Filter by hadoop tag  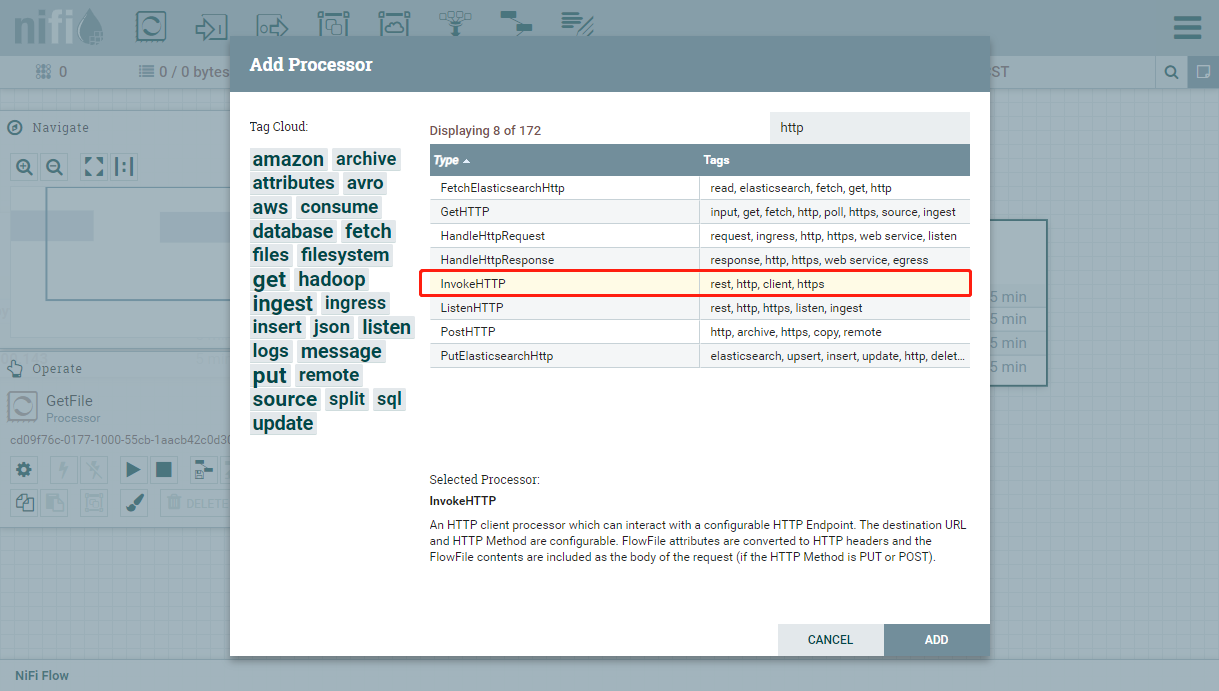[332, 279]
